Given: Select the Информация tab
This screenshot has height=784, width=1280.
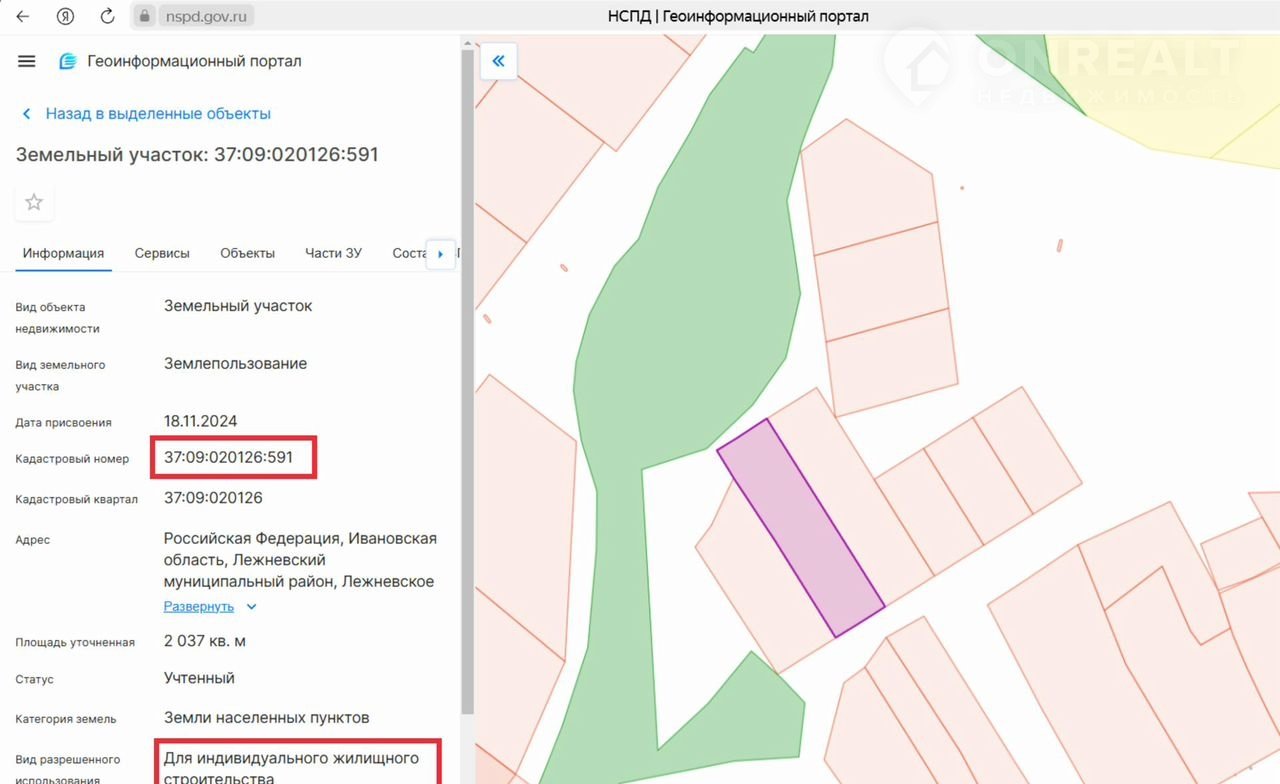Looking at the screenshot, I should tap(63, 253).
